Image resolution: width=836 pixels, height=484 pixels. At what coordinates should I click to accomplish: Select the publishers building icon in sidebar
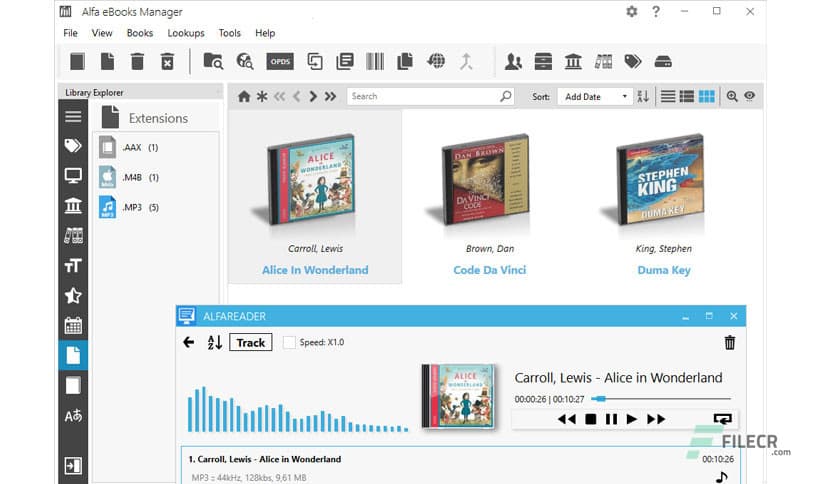pos(73,205)
